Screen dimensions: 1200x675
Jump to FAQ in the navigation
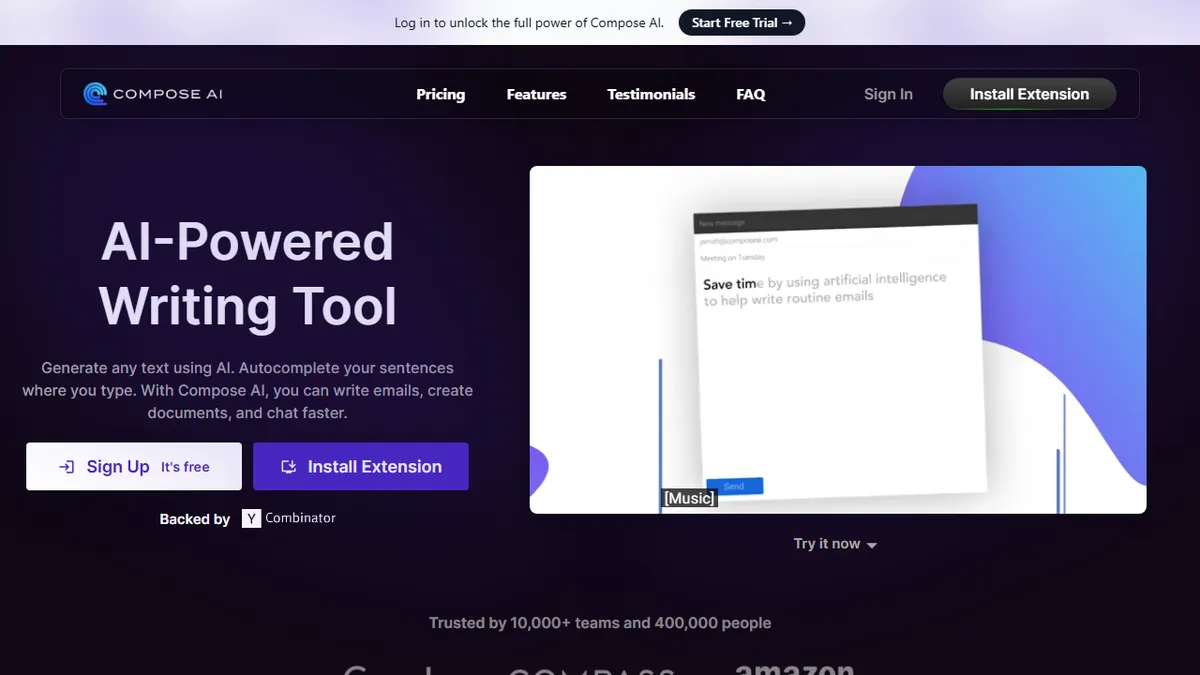pos(751,94)
